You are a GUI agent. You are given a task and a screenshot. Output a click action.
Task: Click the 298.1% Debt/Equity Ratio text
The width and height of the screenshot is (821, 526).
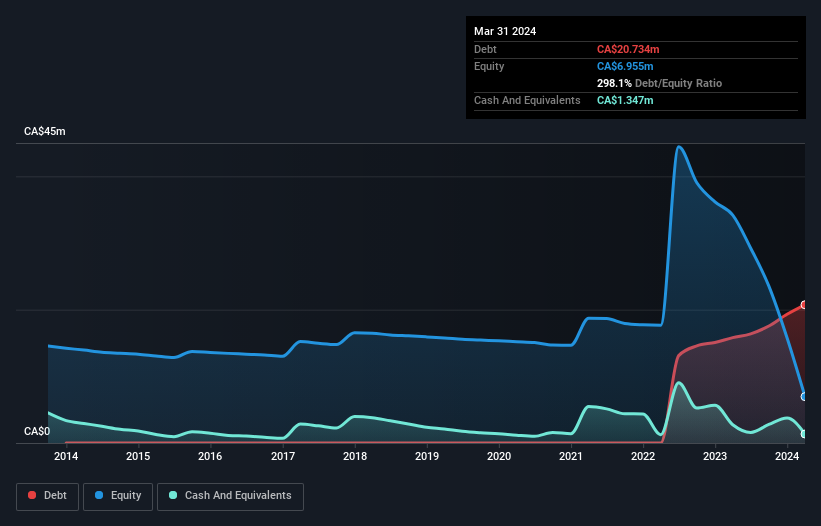tap(659, 83)
